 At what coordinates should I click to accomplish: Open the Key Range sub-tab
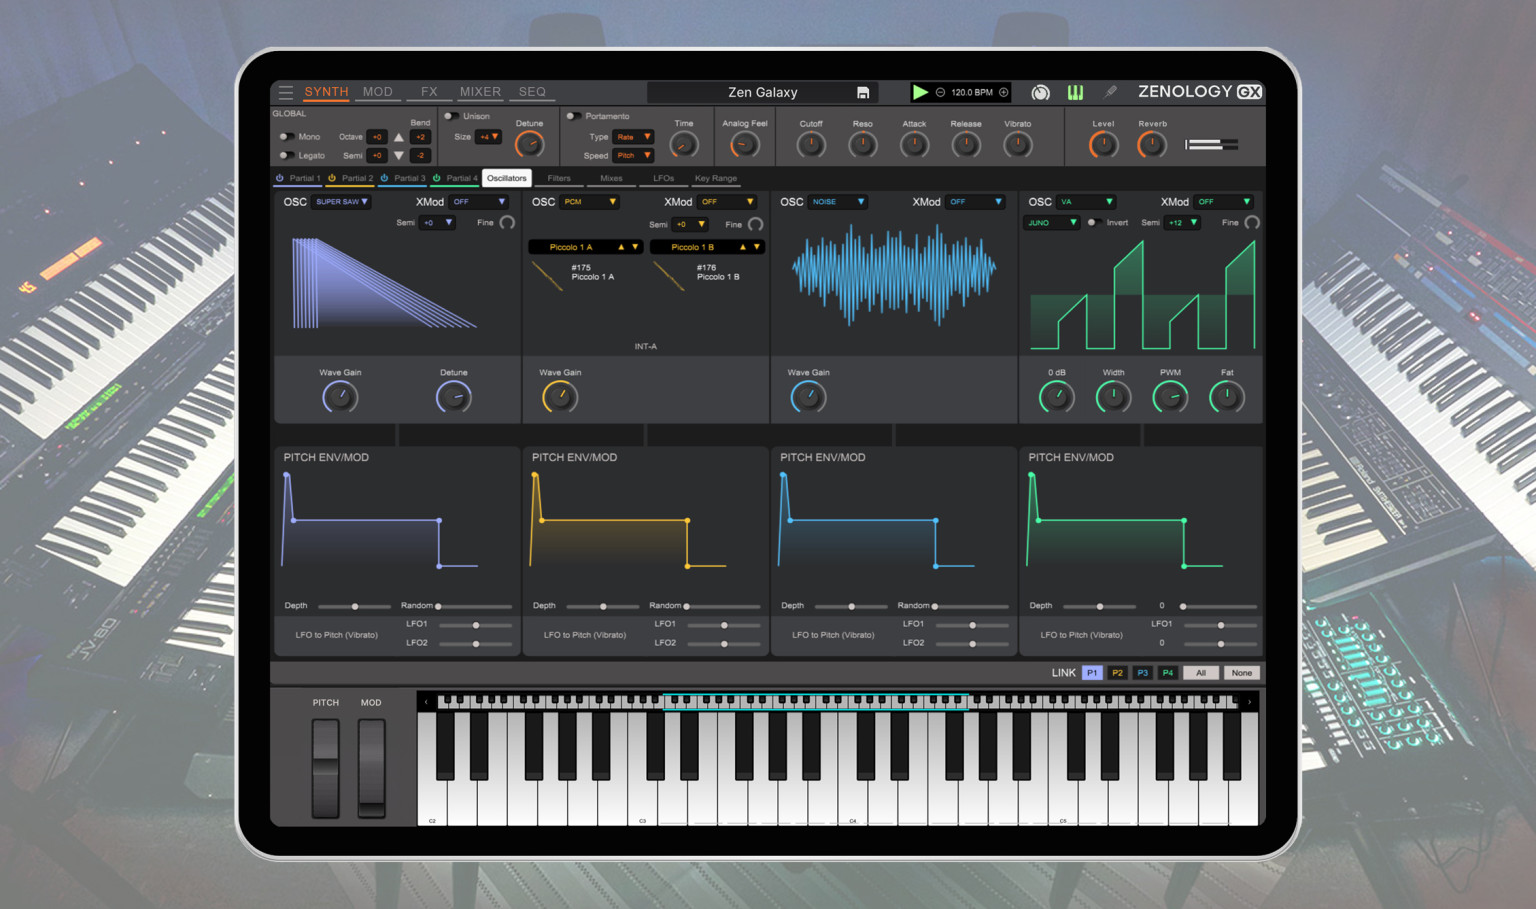click(x=716, y=178)
